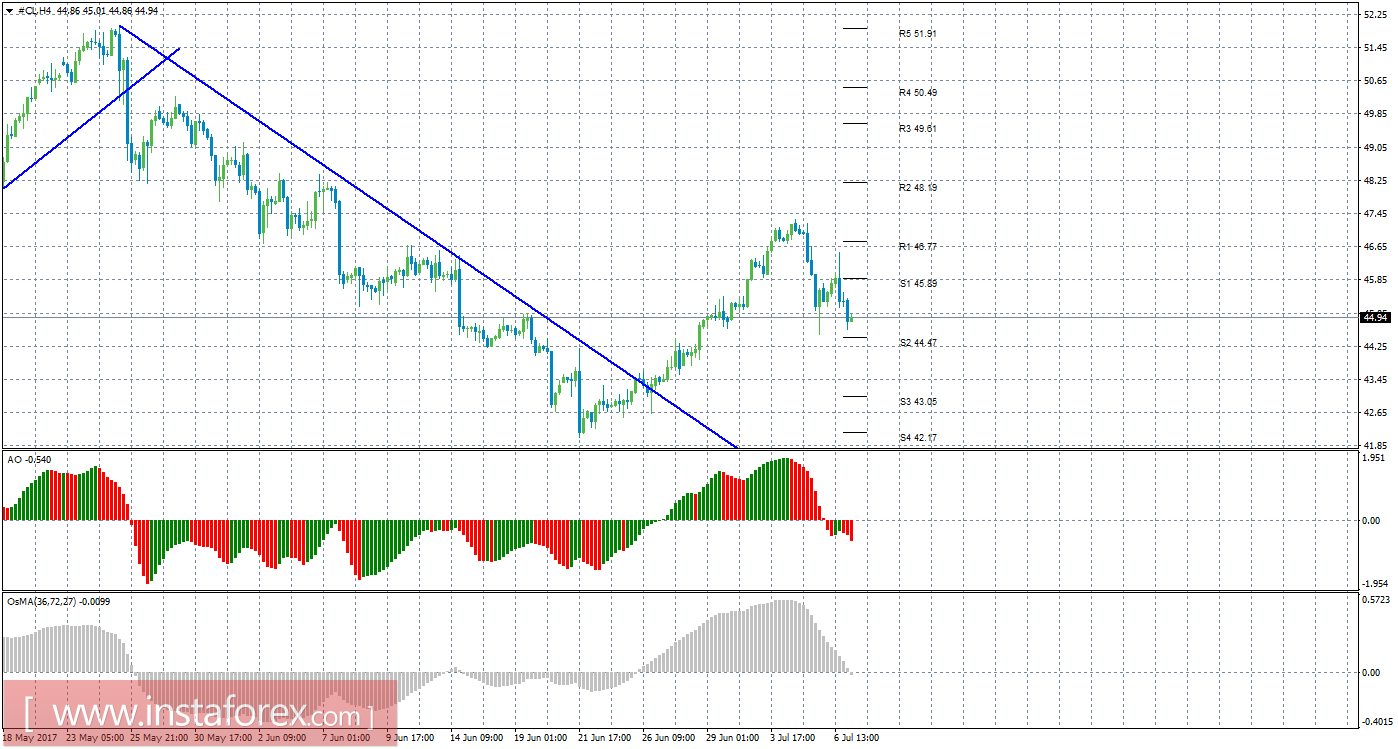Click 0.00 on the OsMA scale
The height and width of the screenshot is (749, 1398).
click(x=1373, y=672)
